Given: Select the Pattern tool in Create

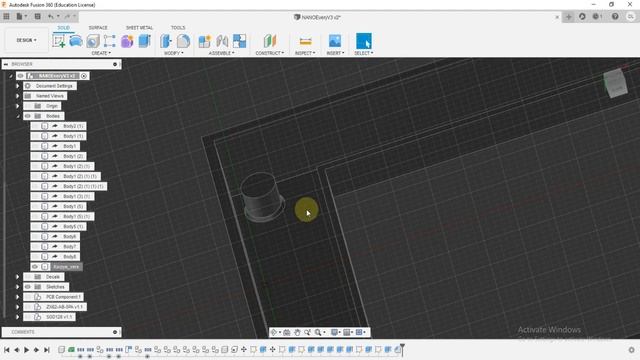Looking at the screenshot, I should (x=110, y=41).
